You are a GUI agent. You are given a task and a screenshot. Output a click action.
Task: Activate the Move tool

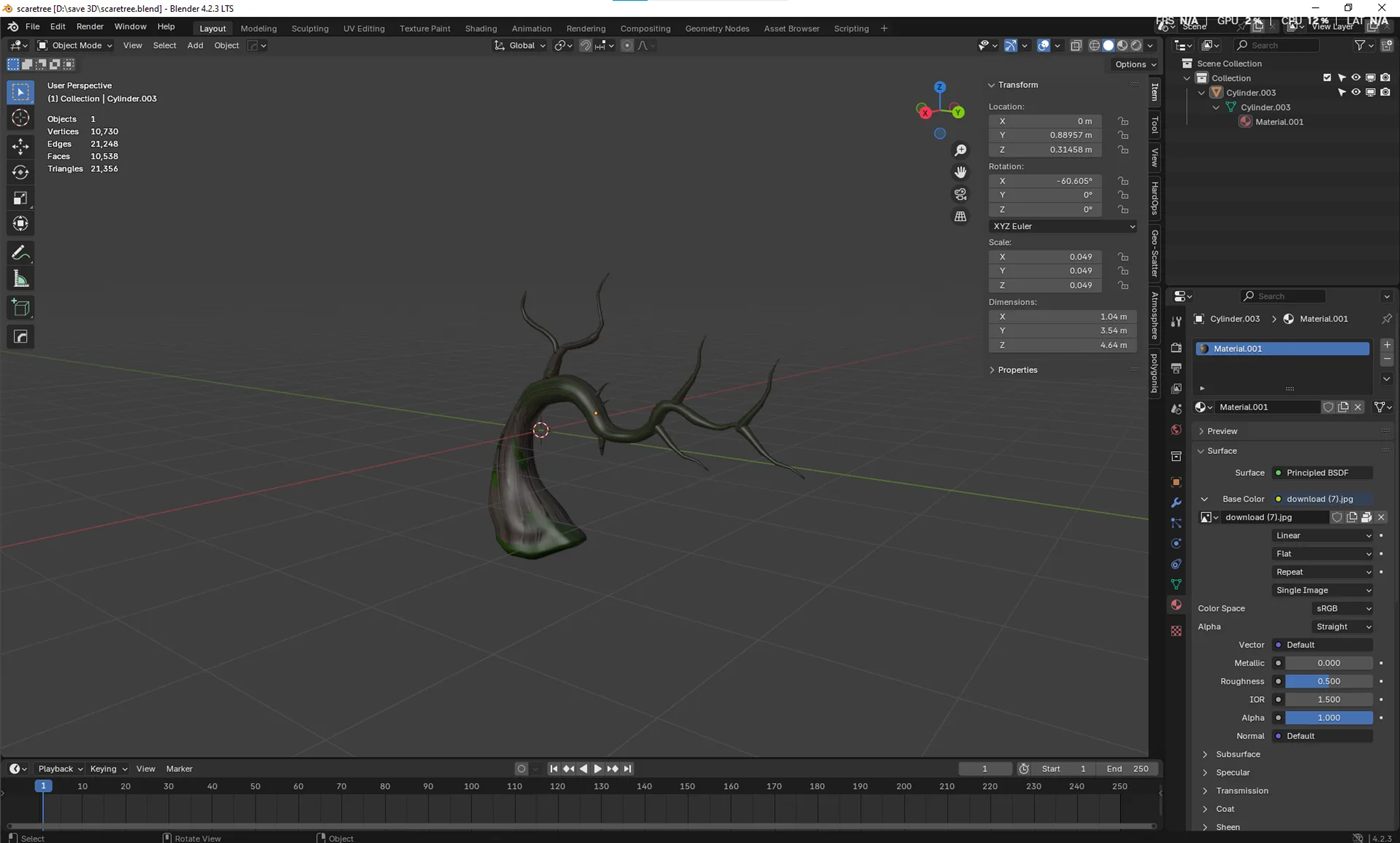coord(20,146)
